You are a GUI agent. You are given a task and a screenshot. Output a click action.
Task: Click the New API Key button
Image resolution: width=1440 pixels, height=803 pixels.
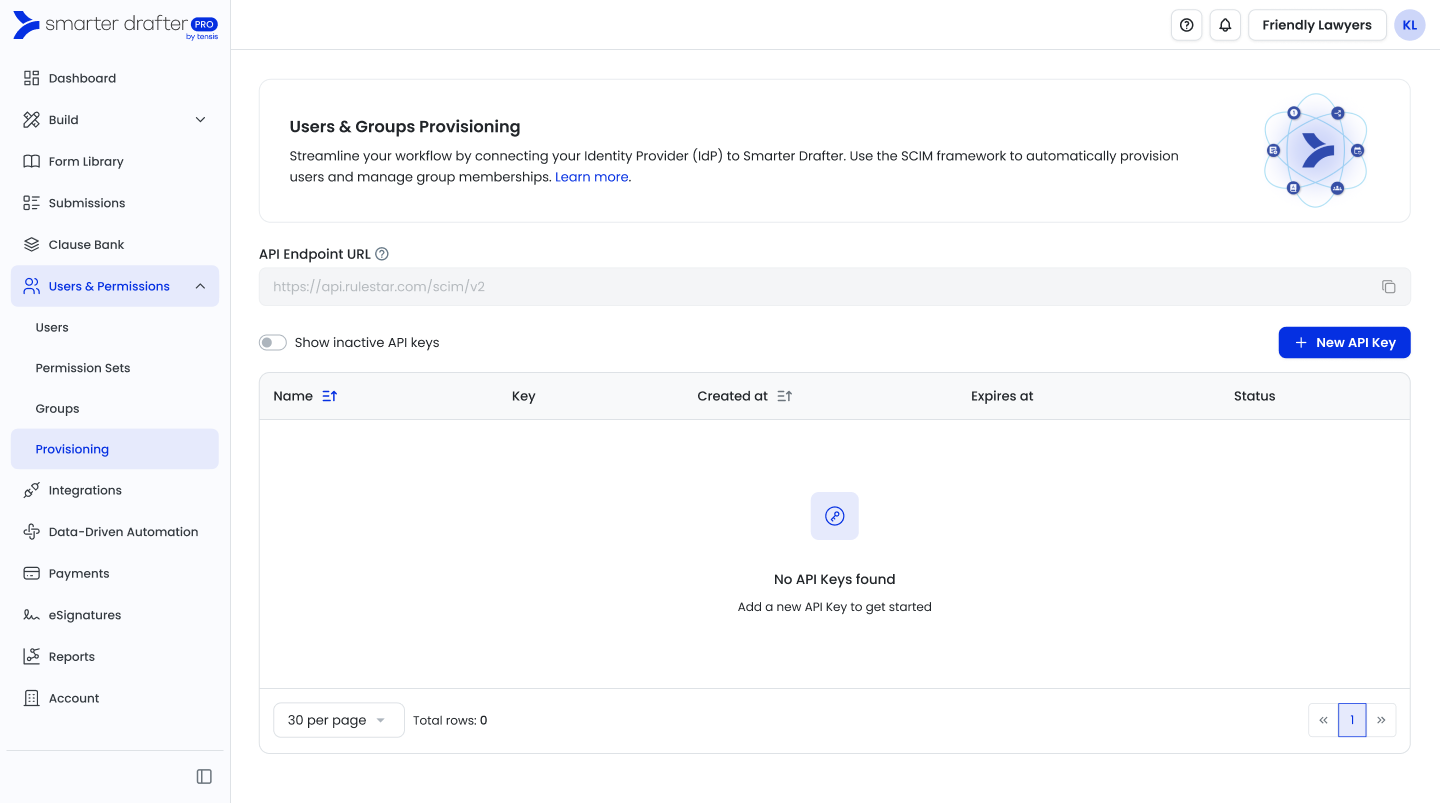click(x=1344, y=342)
